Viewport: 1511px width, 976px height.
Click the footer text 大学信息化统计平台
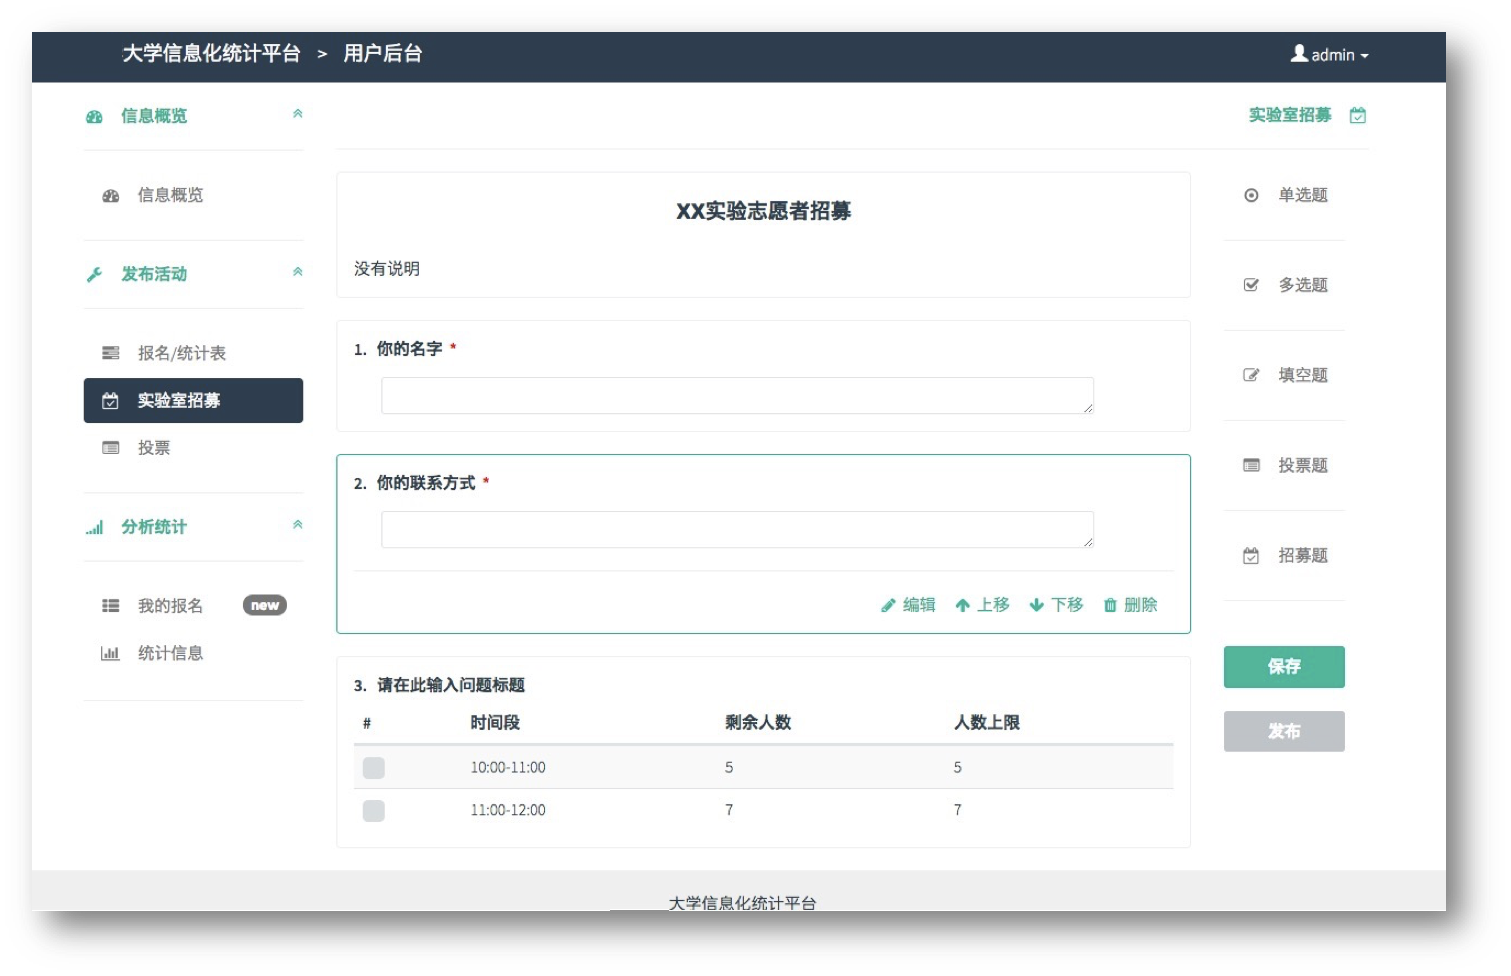(x=742, y=903)
